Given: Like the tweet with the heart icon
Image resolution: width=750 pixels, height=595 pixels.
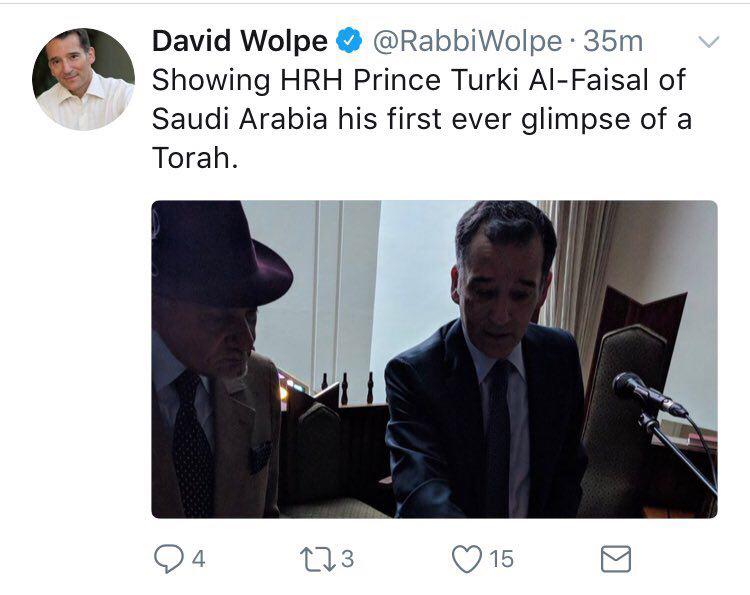Looking at the screenshot, I should click(467, 558).
